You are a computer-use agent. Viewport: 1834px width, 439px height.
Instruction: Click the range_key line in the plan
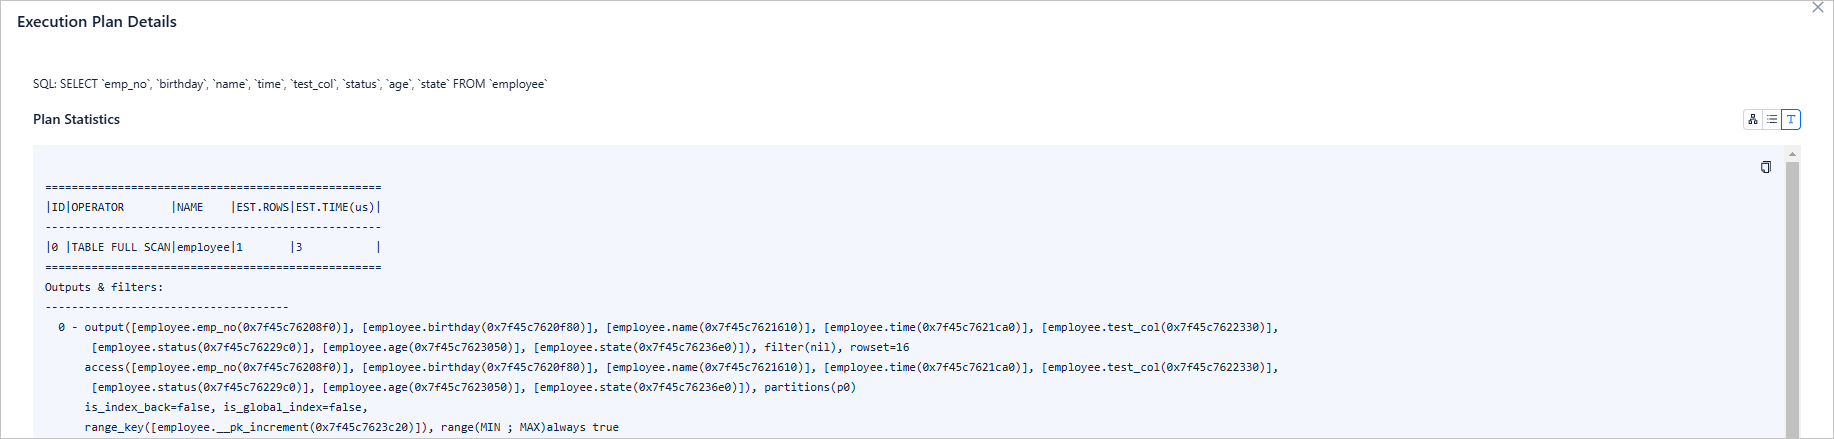(351, 427)
